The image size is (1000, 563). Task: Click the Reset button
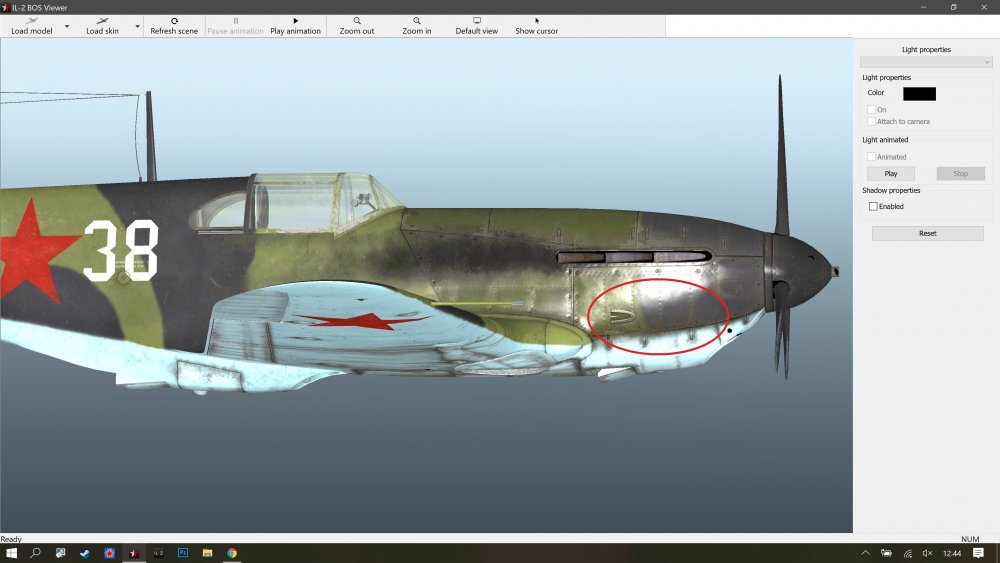(927, 233)
